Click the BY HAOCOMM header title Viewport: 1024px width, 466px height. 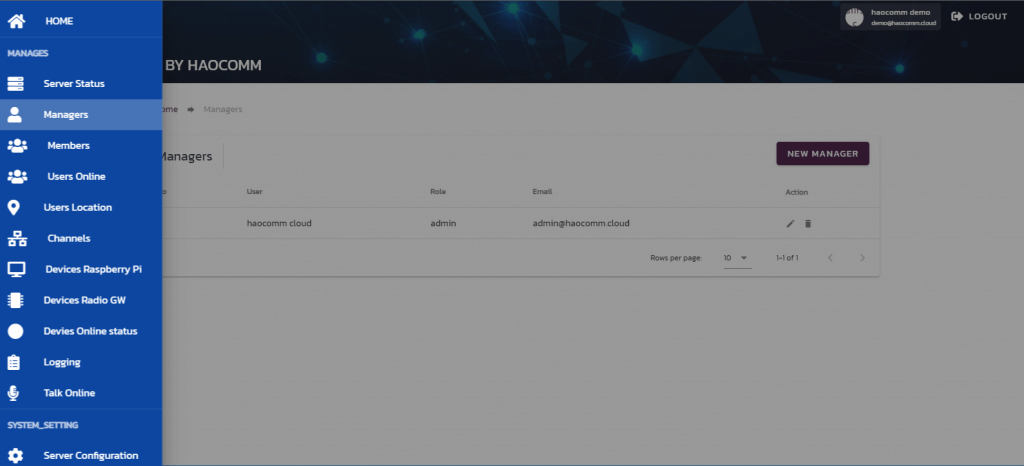pyautogui.click(x=213, y=65)
